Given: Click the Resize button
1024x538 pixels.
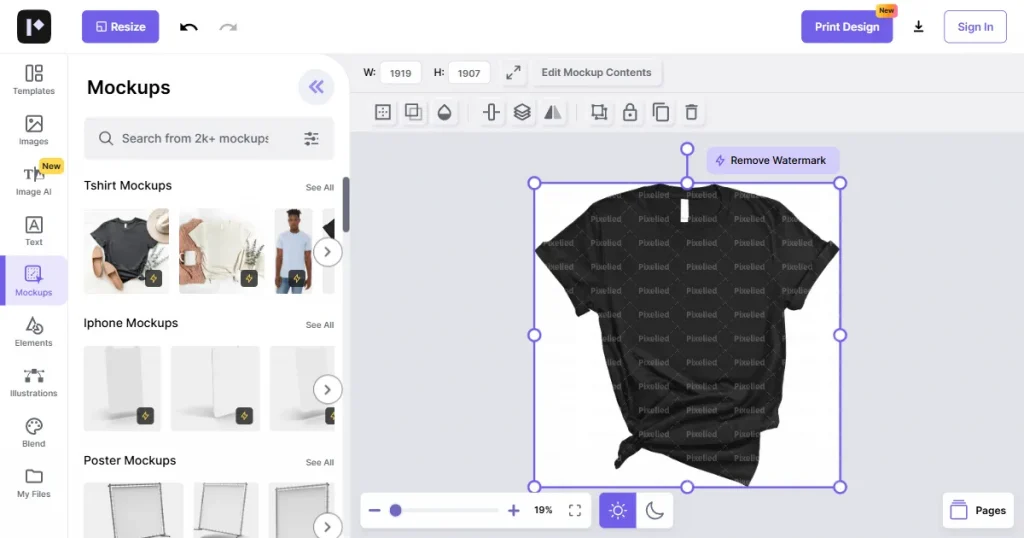Looking at the screenshot, I should (x=120, y=27).
